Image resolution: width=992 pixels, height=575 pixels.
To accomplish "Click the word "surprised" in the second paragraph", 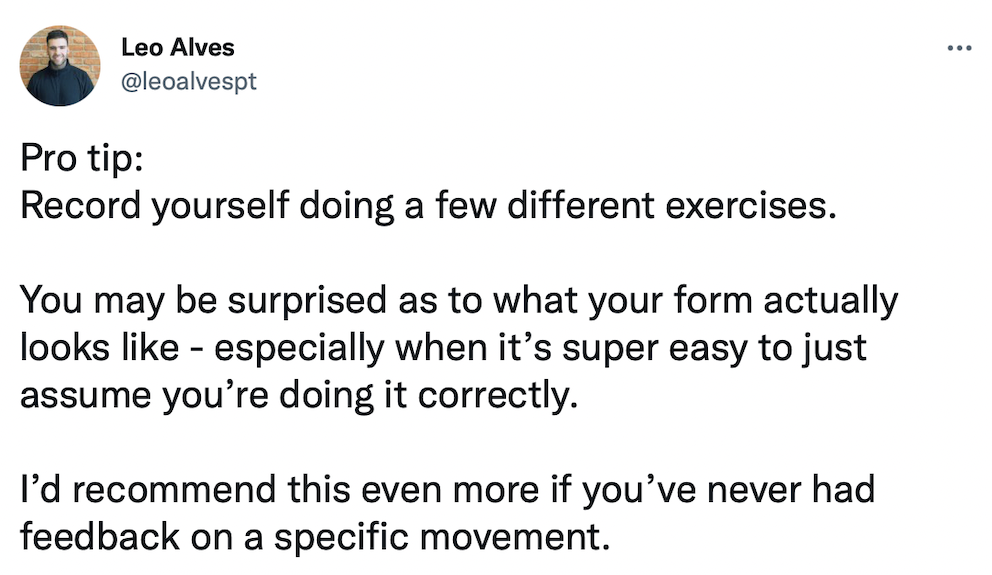I will tap(307, 300).
